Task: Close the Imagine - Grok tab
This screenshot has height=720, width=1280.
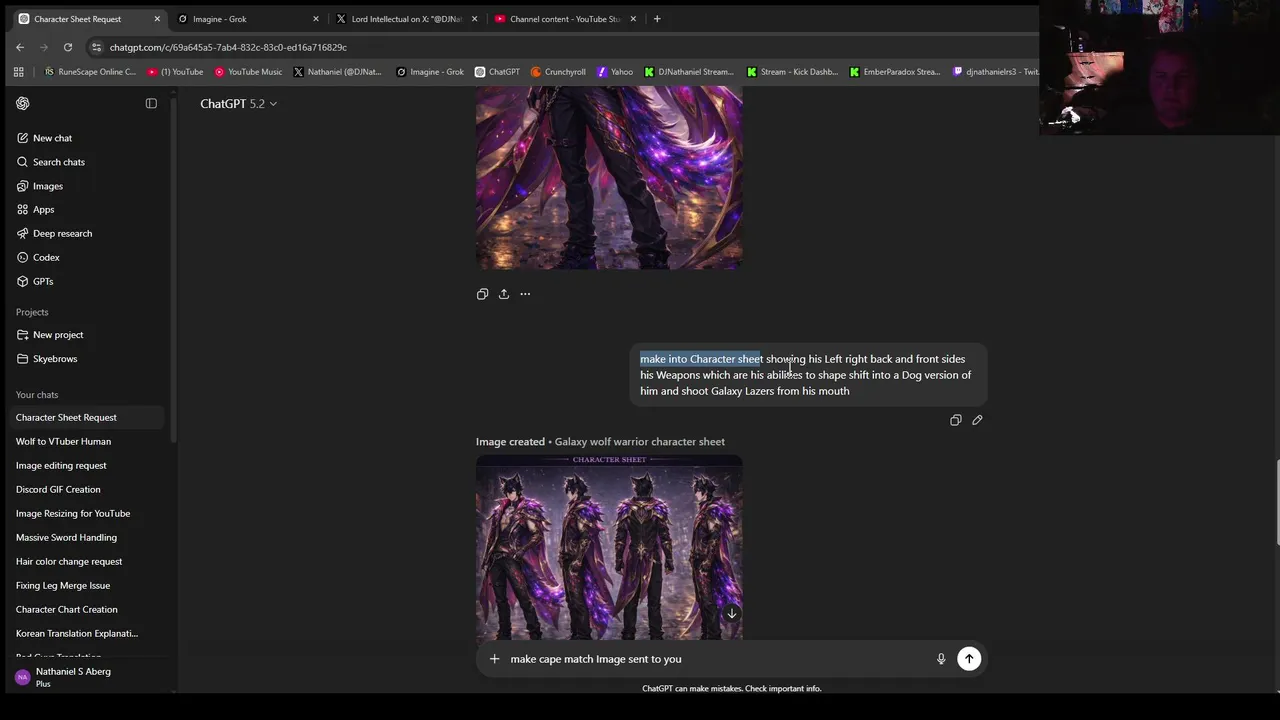Action: coord(316,19)
